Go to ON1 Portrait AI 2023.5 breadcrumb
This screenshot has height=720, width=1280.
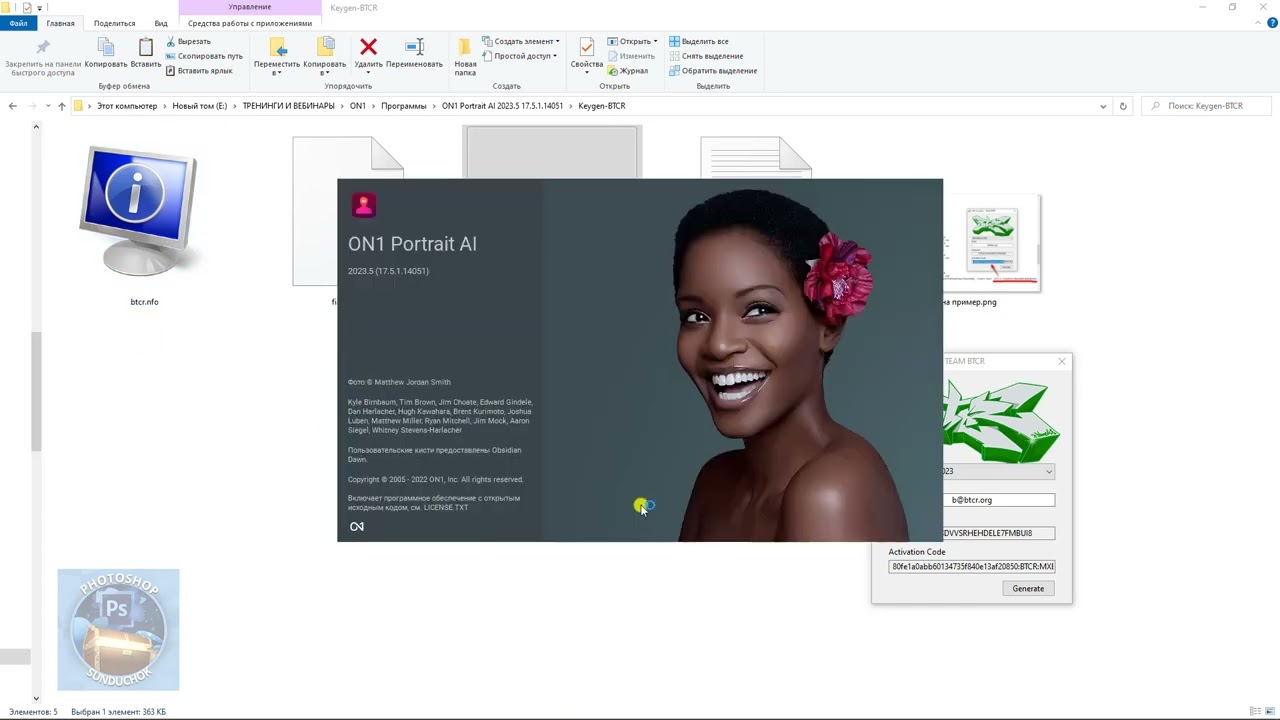point(502,106)
